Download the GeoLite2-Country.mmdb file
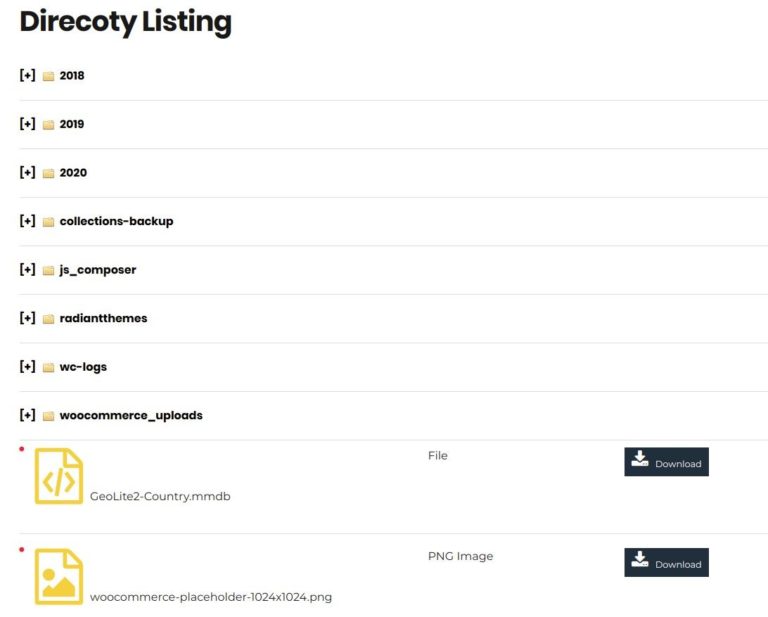 pos(666,462)
